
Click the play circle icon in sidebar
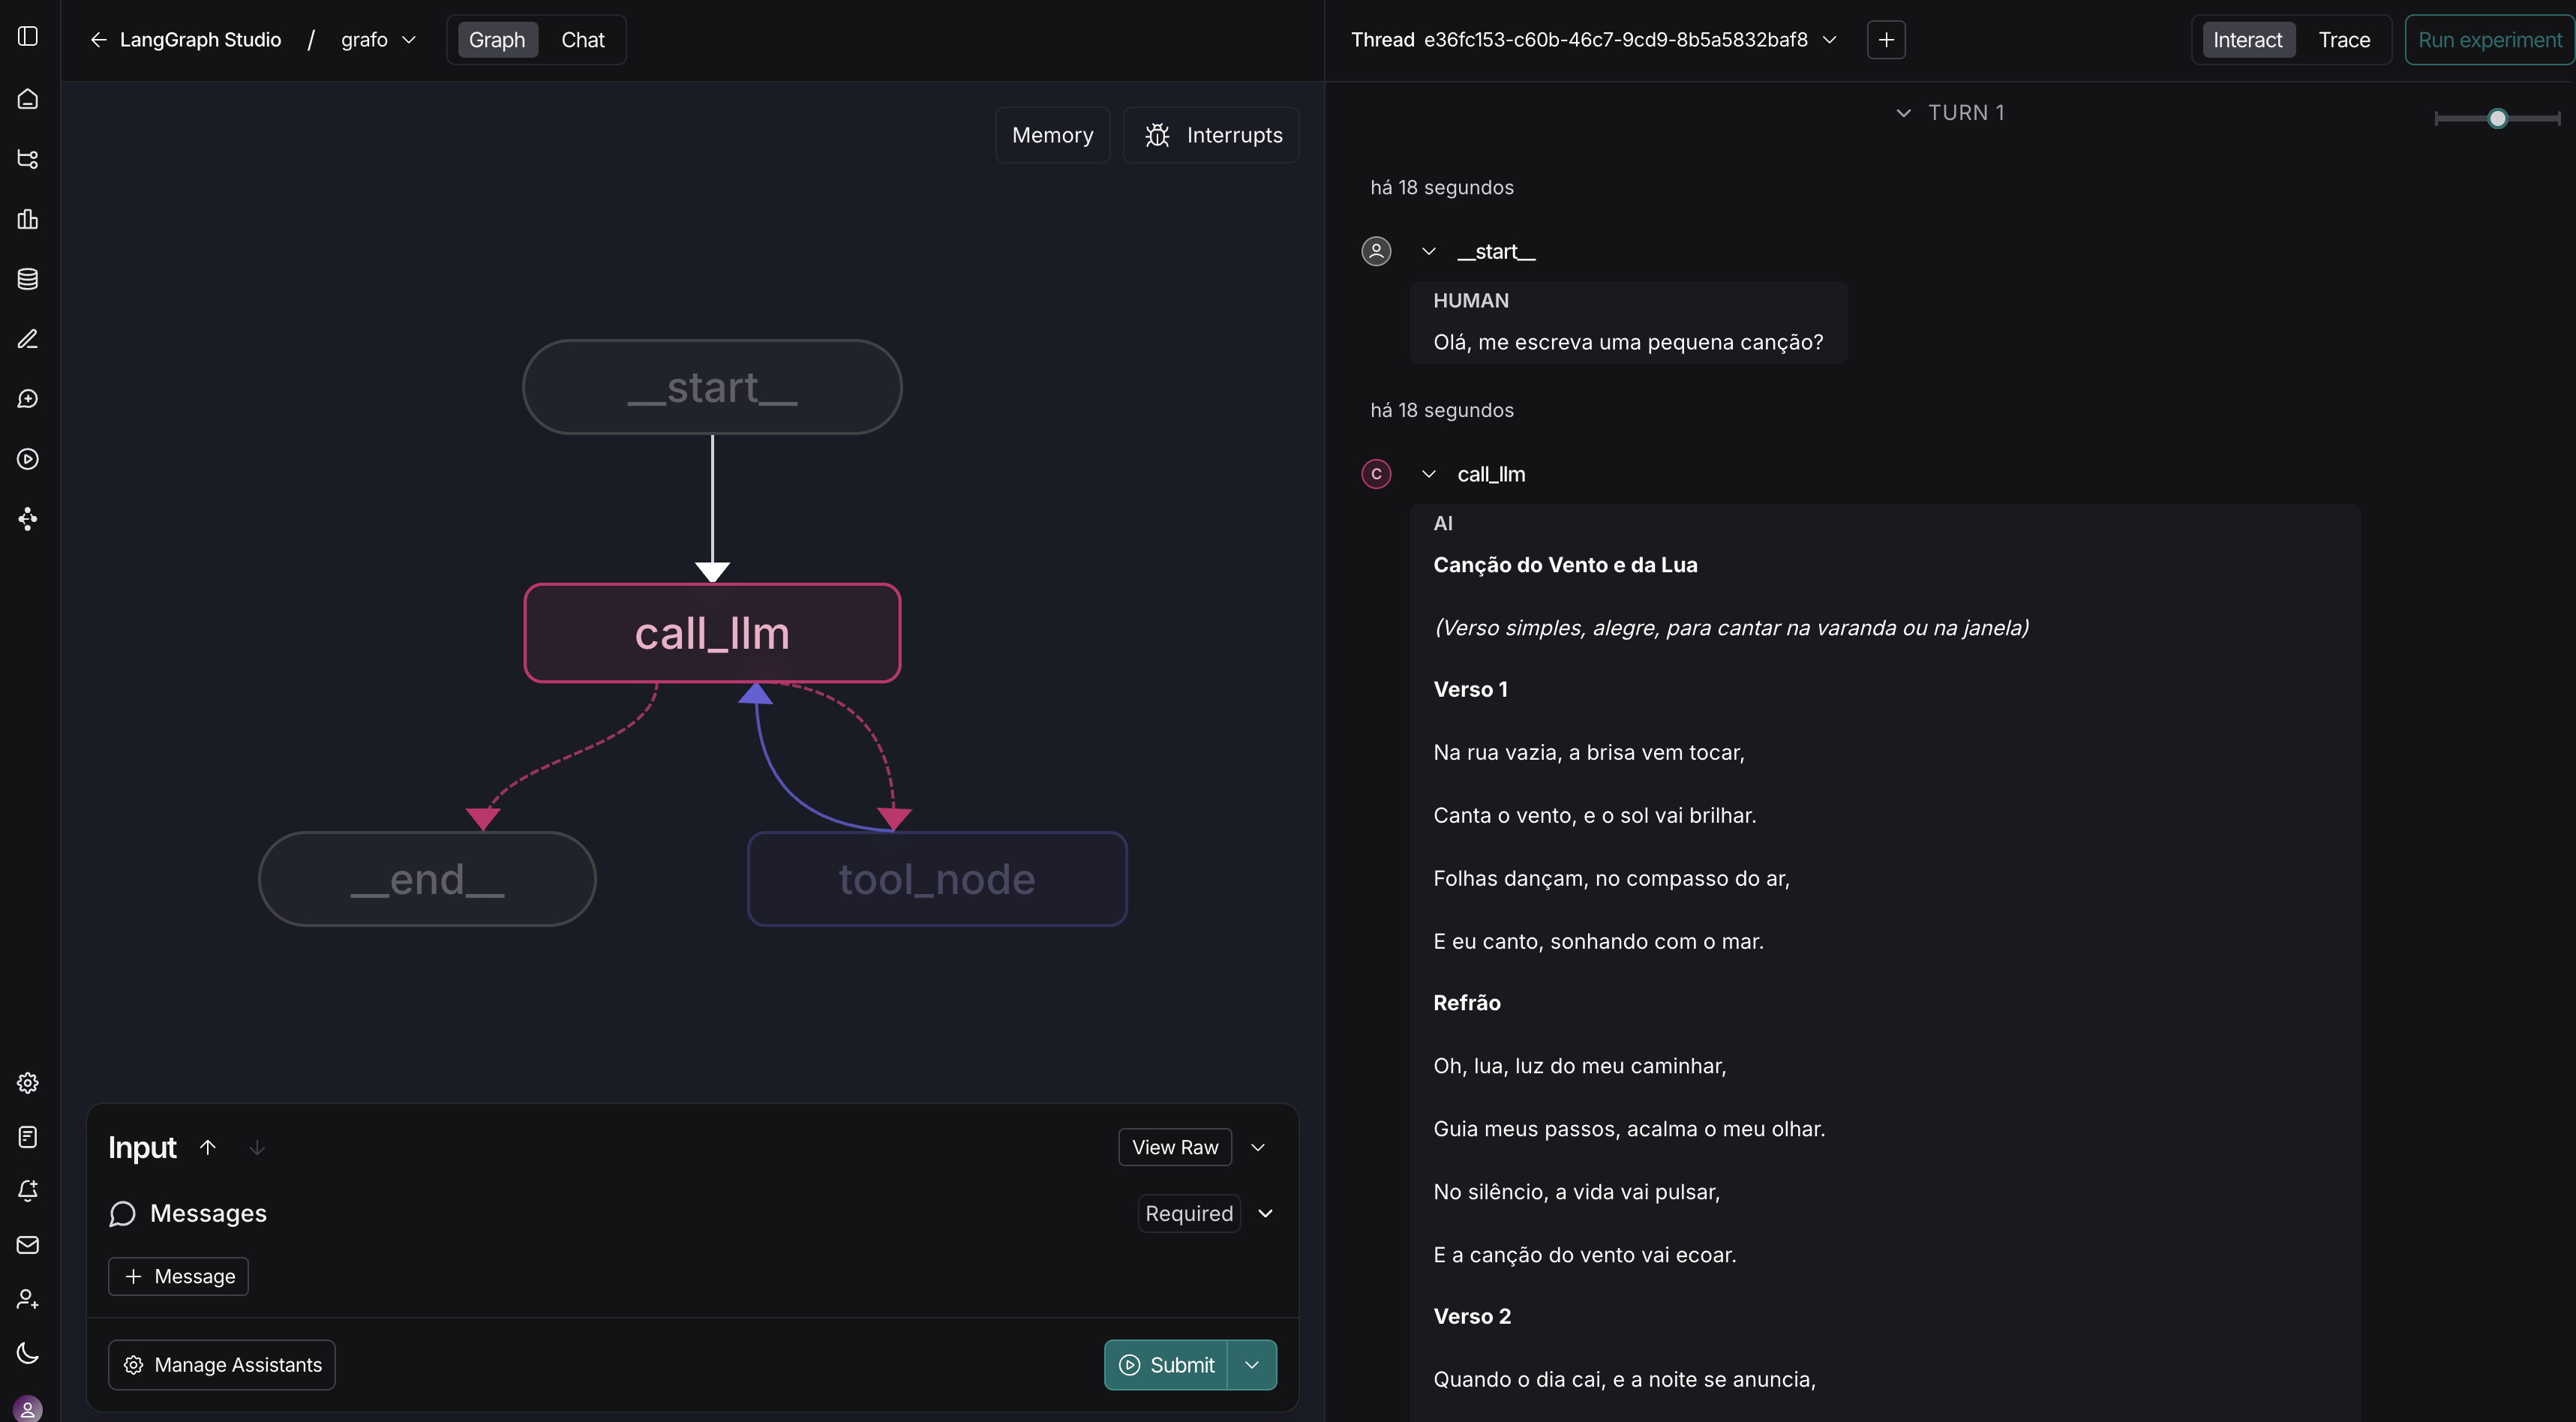tap(28, 459)
